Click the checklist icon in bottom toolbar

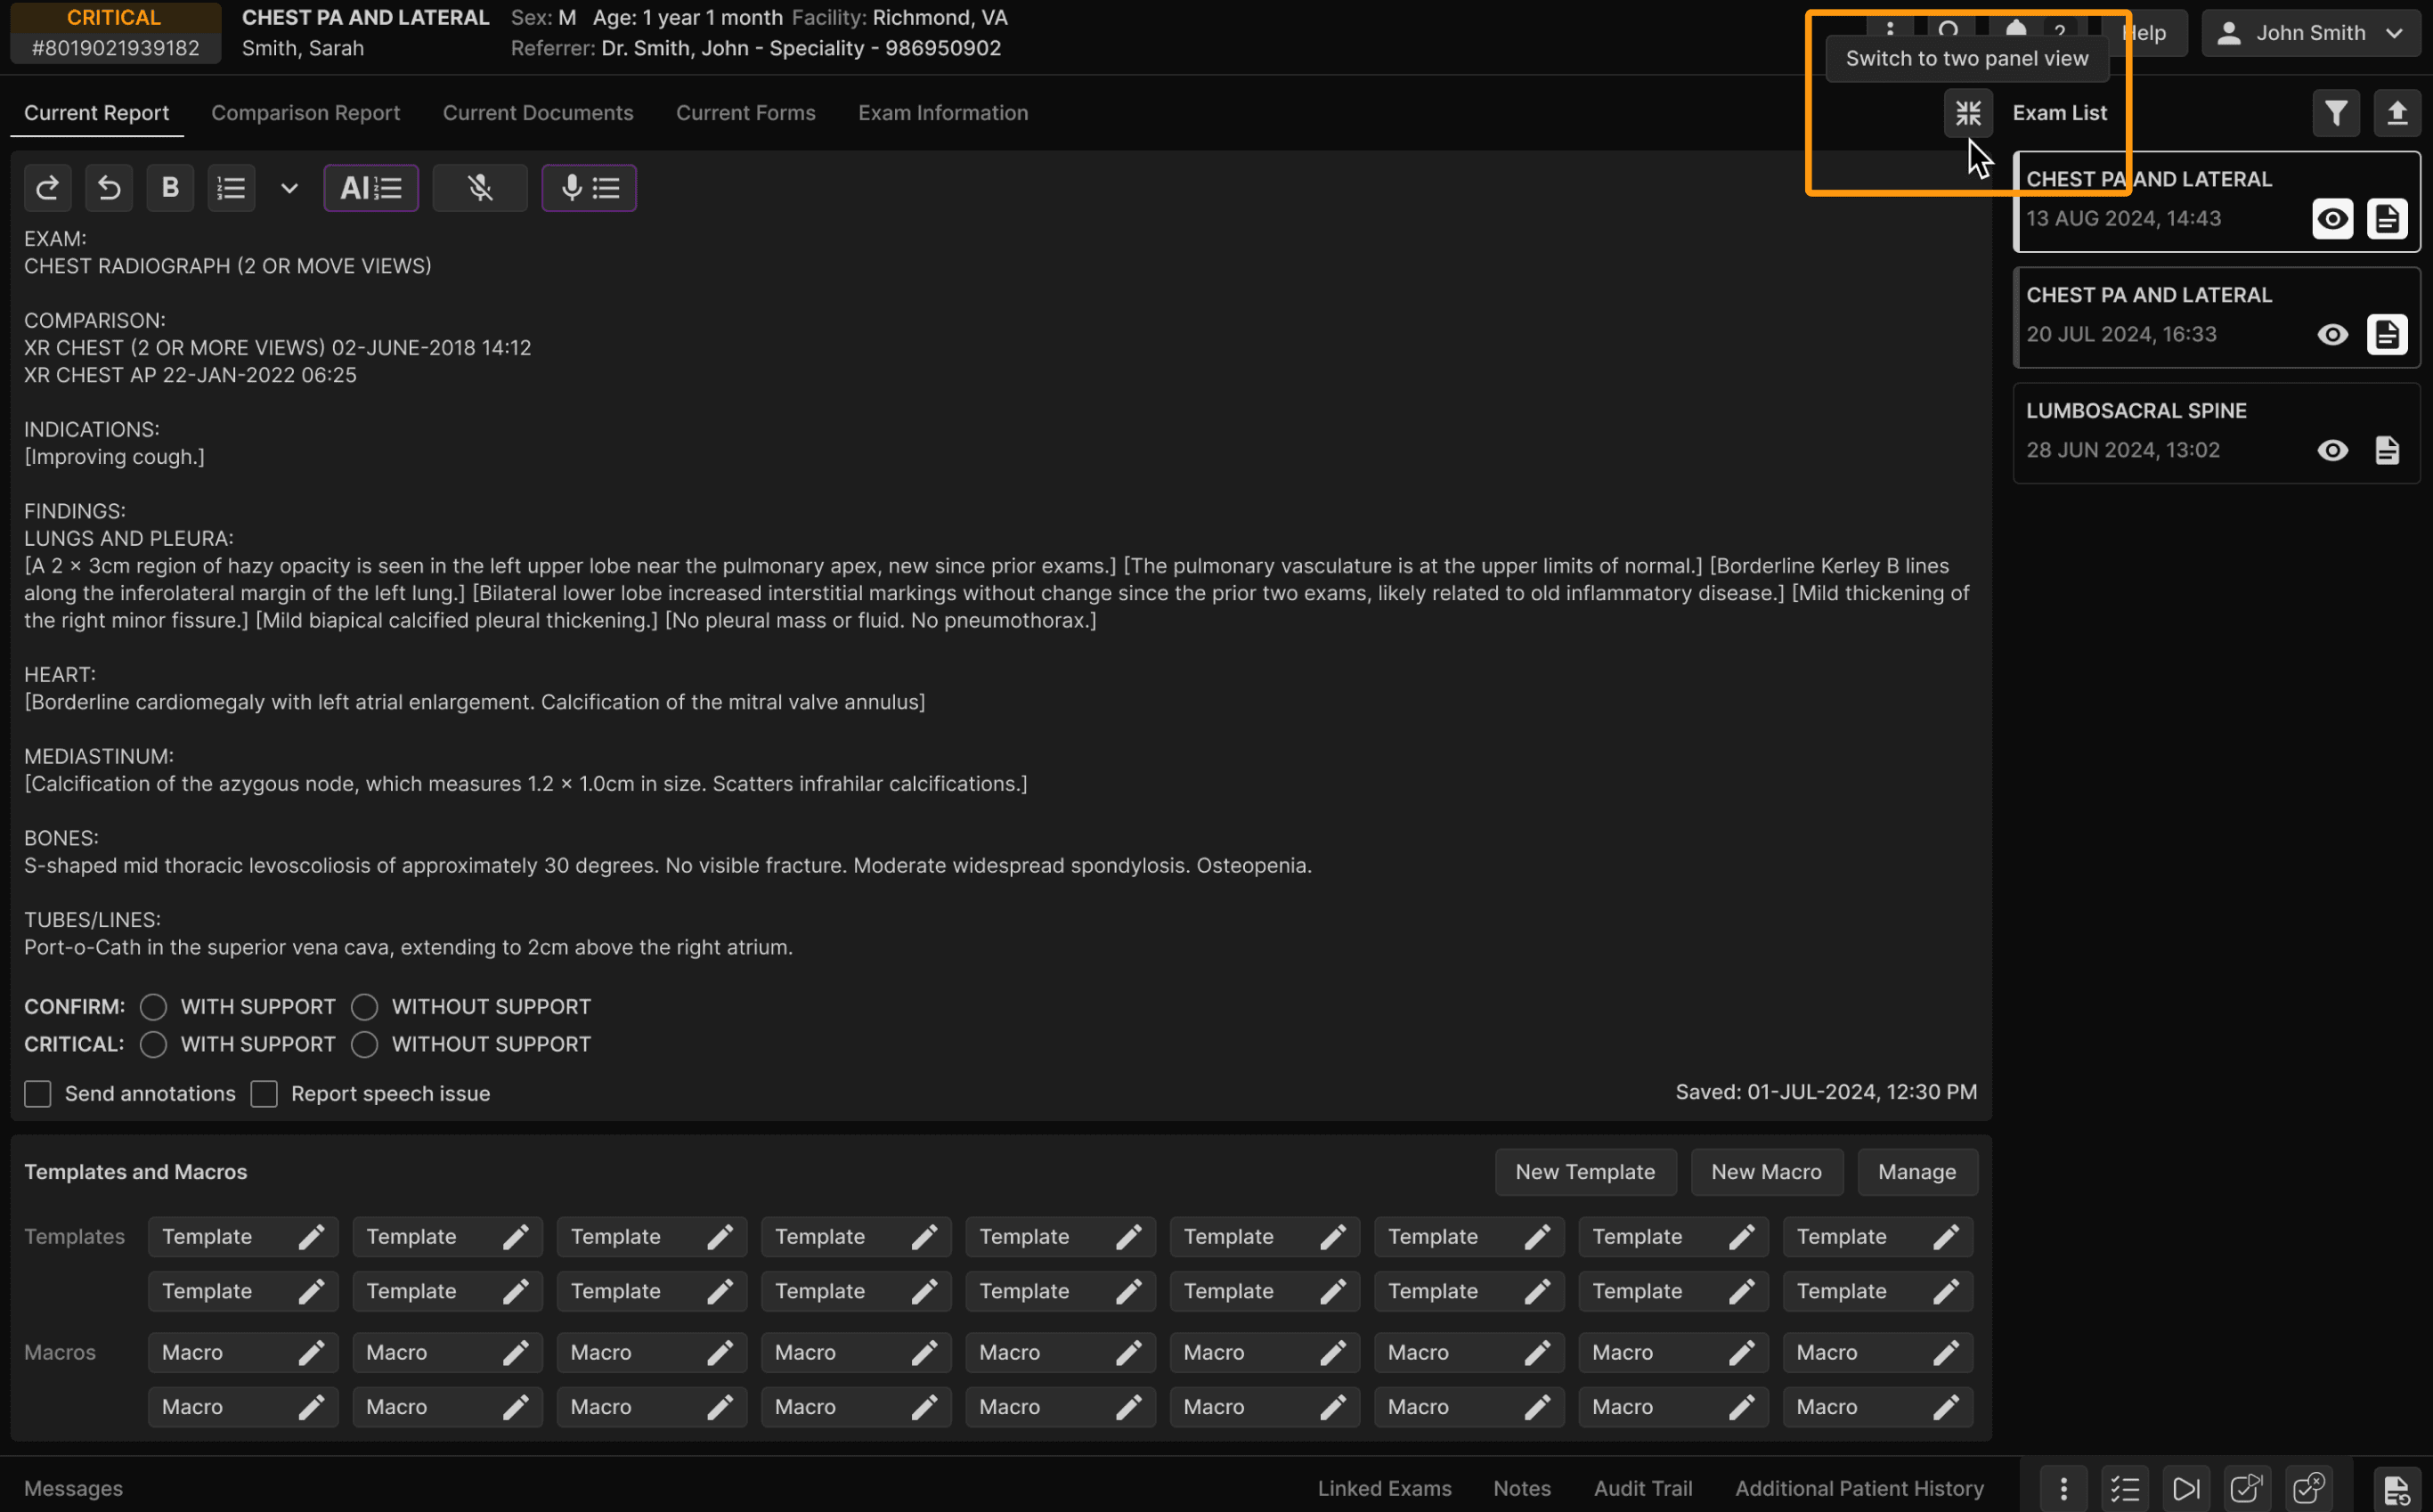click(x=2124, y=1488)
